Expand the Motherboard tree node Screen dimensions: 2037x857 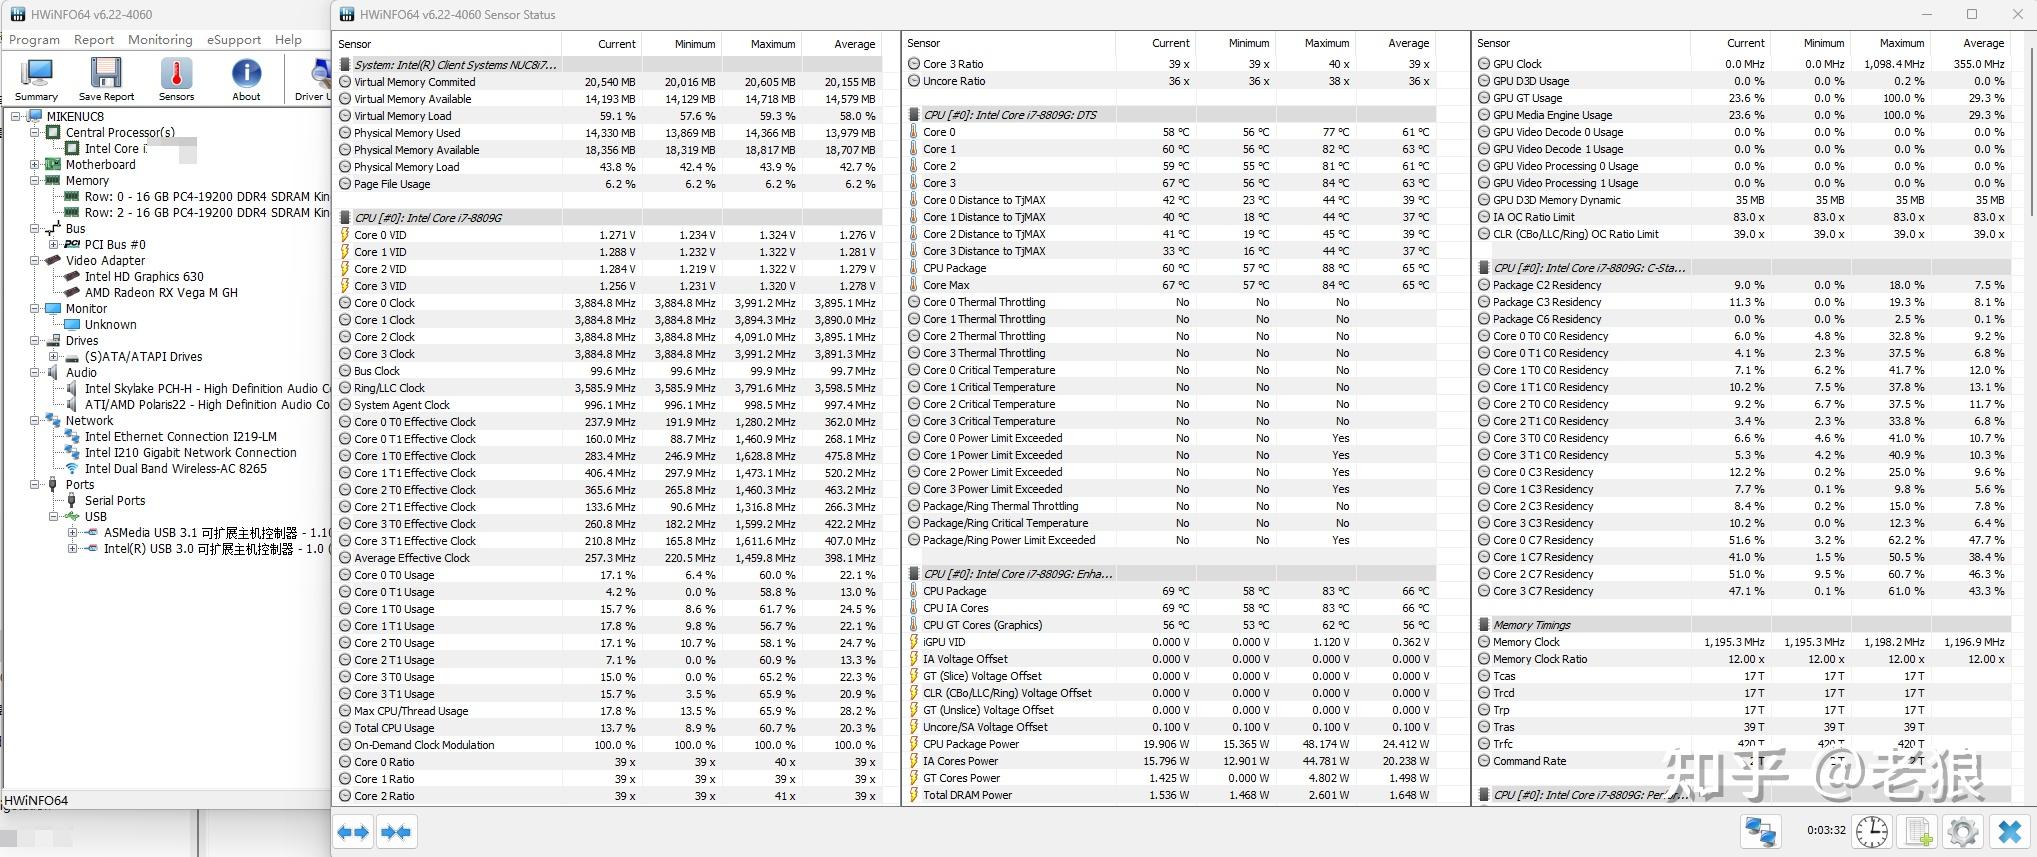coord(35,165)
